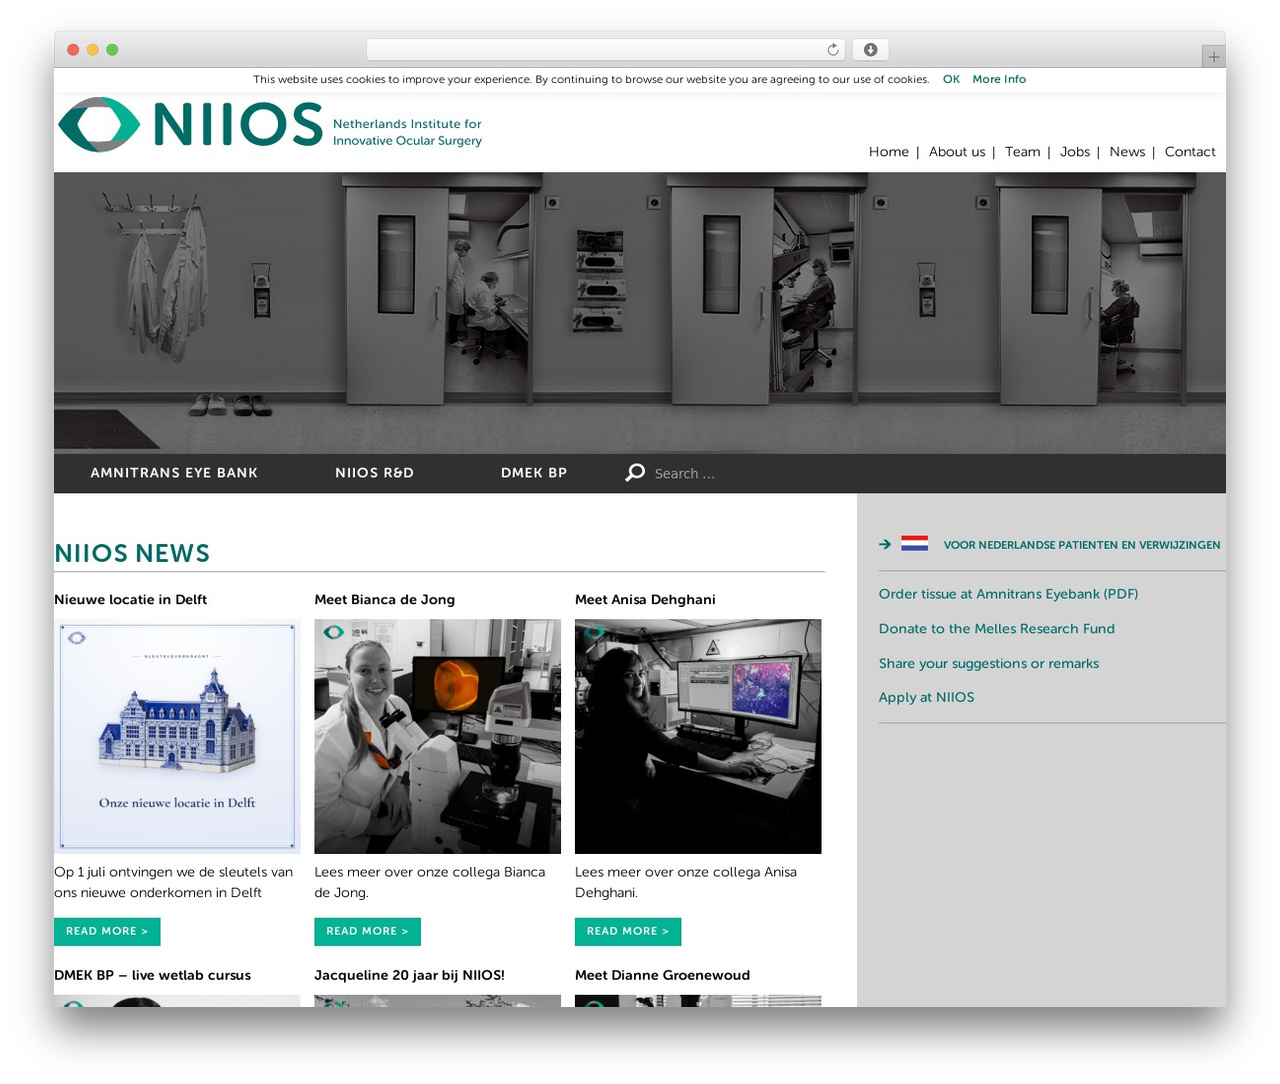The width and height of the screenshot is (1280, 1084).
Task: Open Share your suggestions or remarks
Action: pos(988,663)
